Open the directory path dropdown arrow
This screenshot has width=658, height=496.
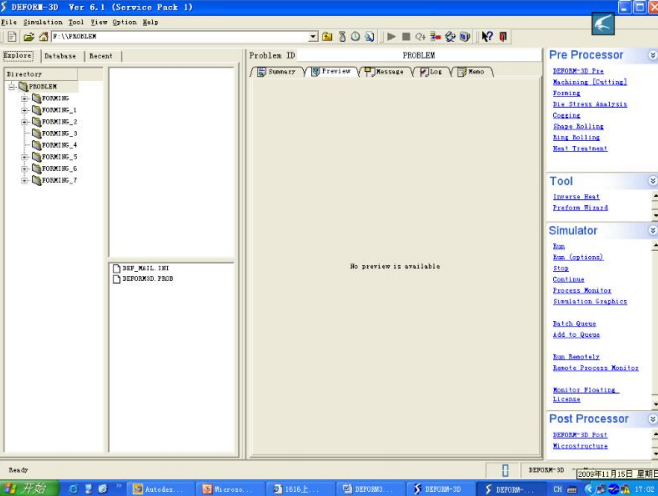(x=313, y=37)
